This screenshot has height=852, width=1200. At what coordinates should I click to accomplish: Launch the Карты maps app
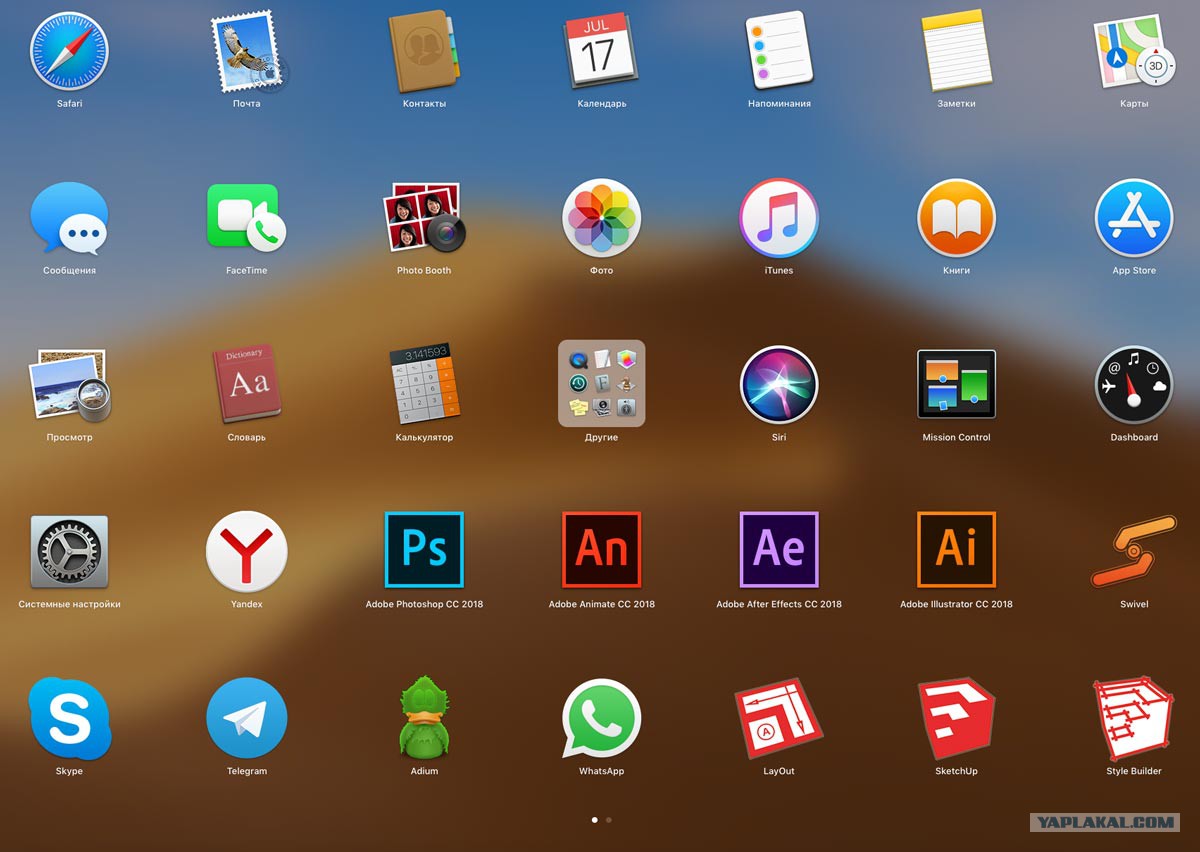click(1134, 51)
